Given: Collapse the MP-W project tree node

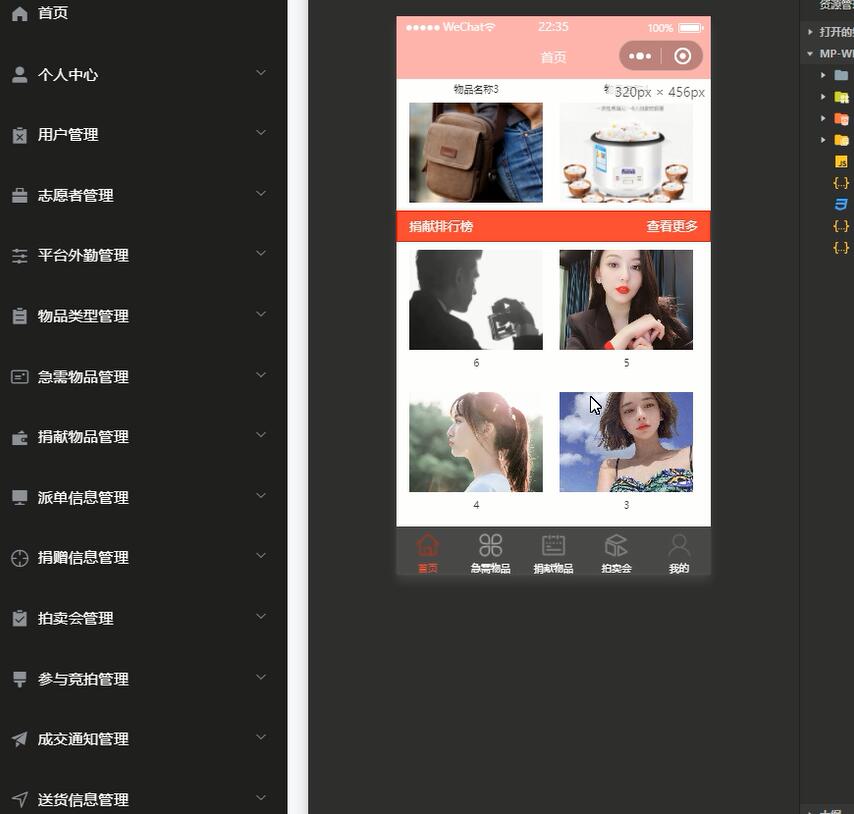Looking at the screenshot, I should click(810, 52).
